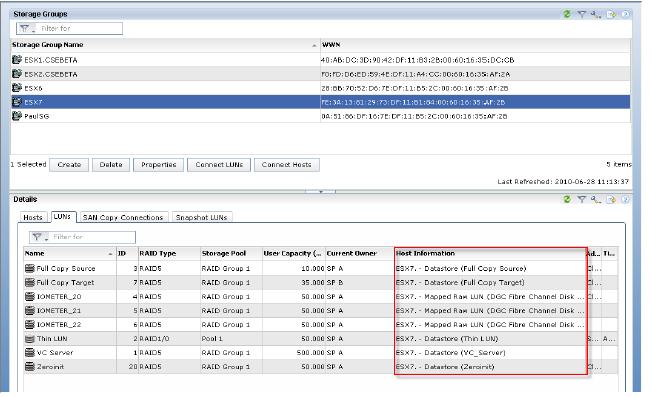The height and width of the screenshot is (397, 652).
Task: Select the Full Copy Source LUN name
Action: [66, 269]
